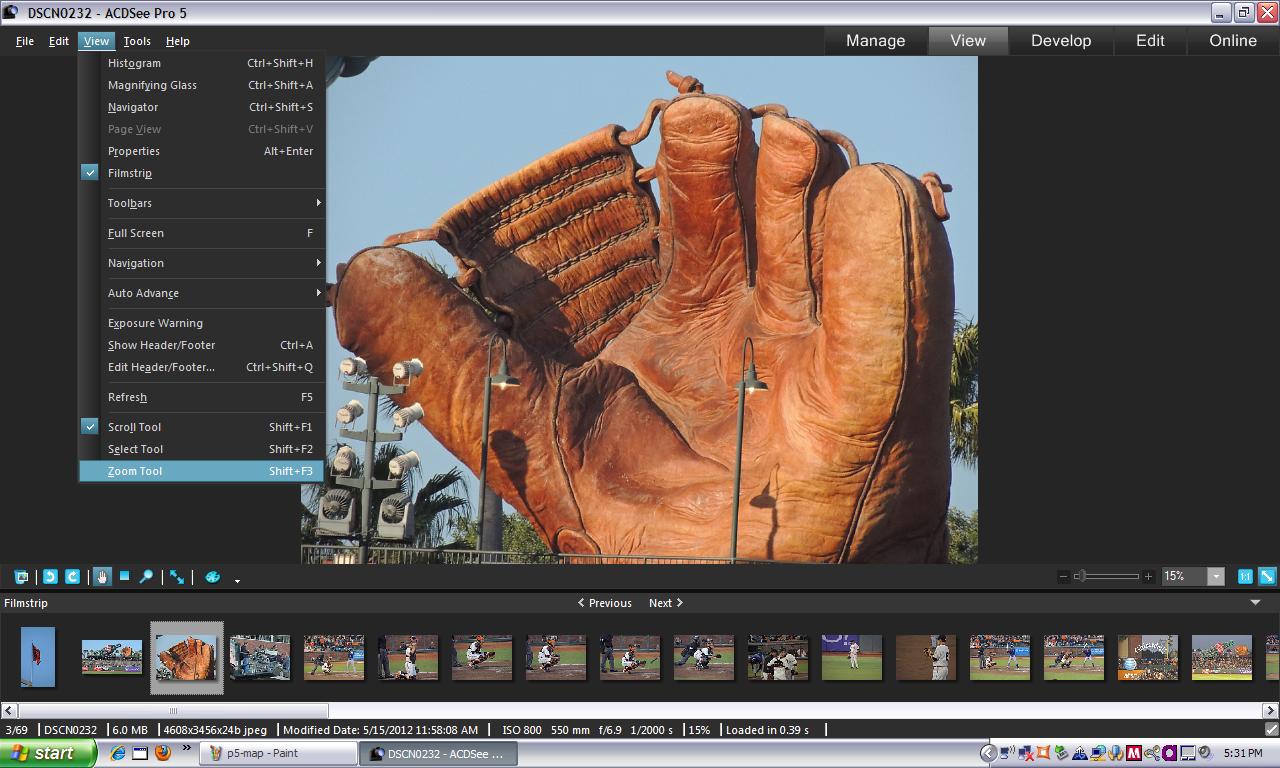Click the external editor palette icon
This screenshot has height=768, width=1280.
coord(212,577)
